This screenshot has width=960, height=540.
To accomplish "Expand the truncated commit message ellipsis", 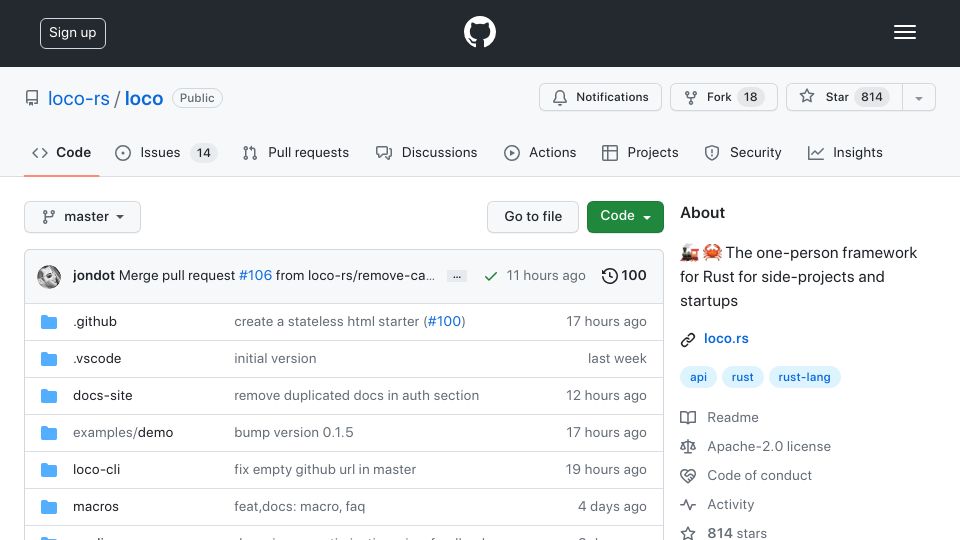I will [x=457, y=276].
